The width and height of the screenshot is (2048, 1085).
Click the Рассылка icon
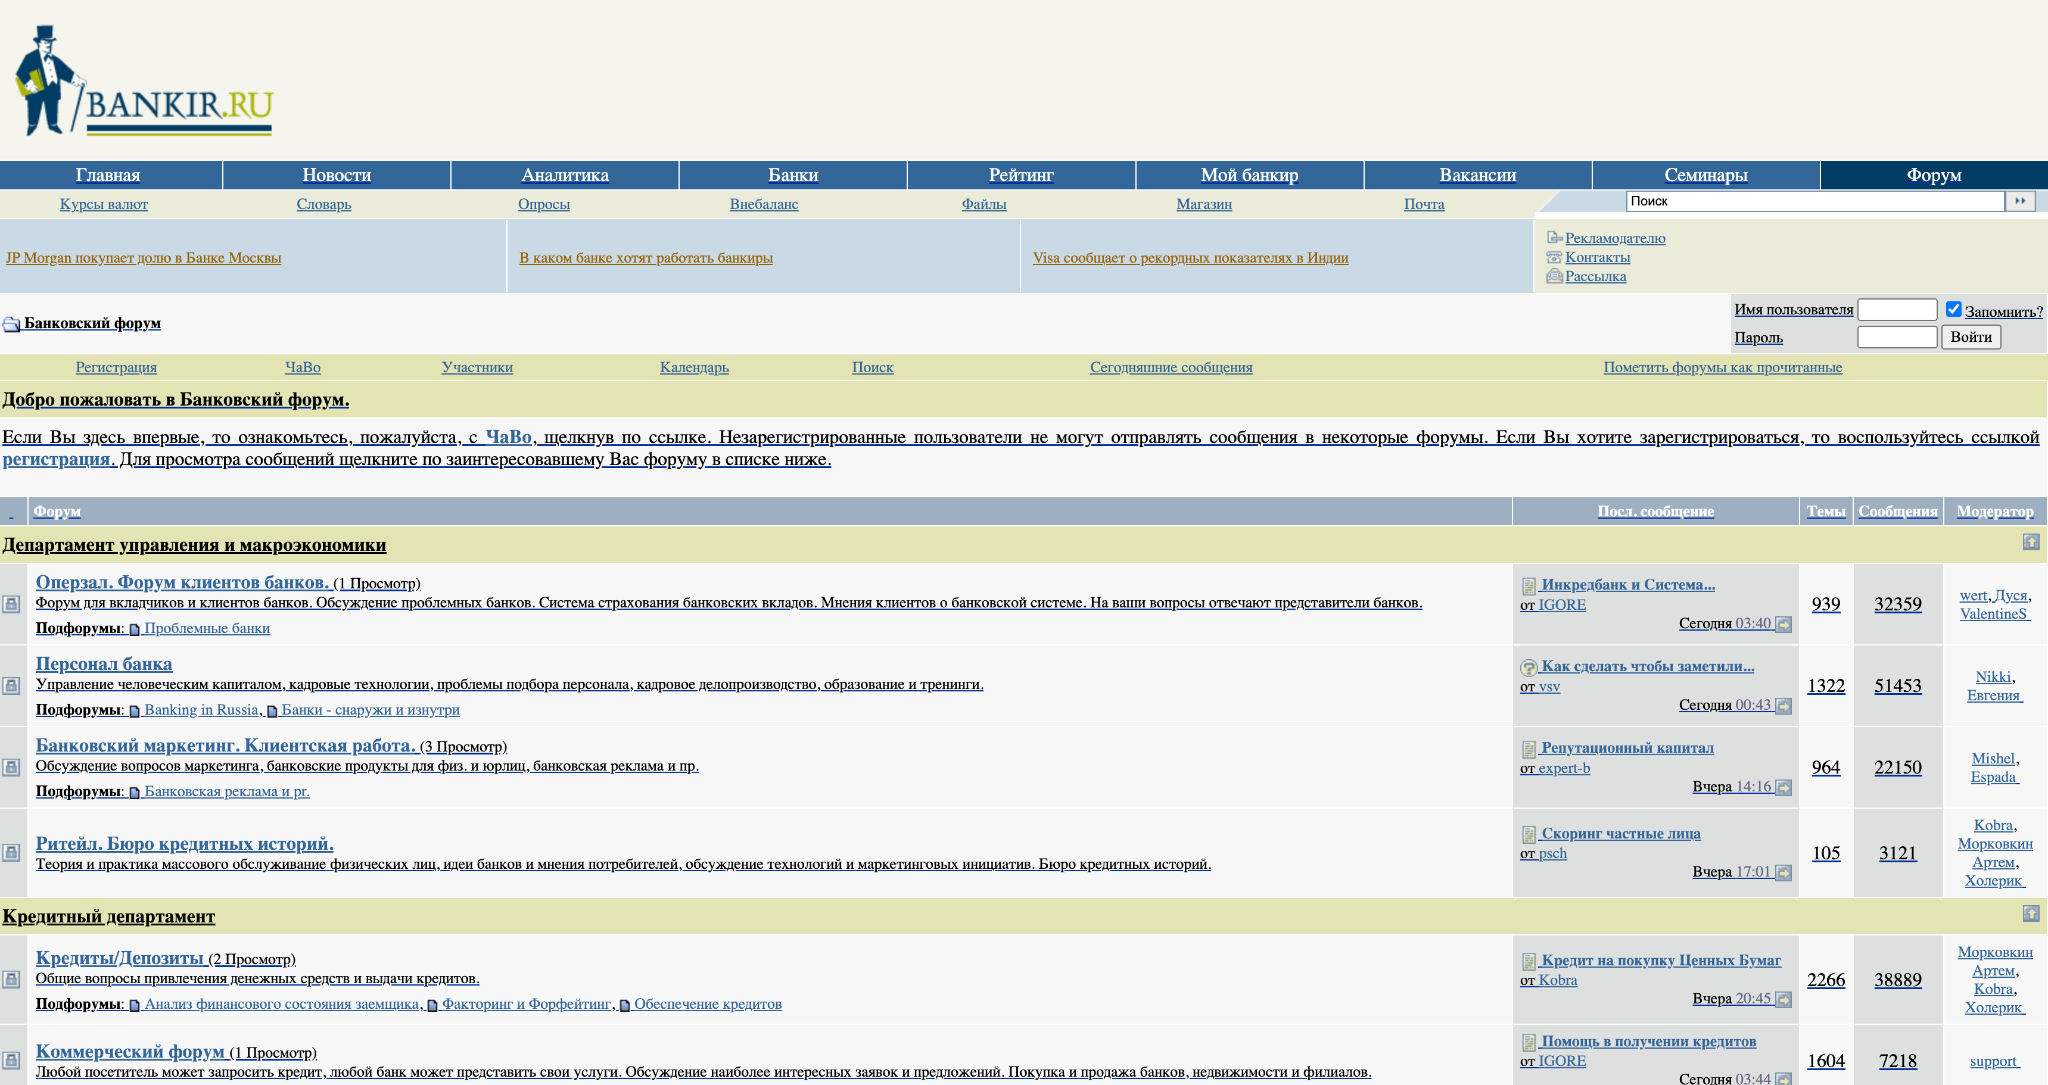click(x=1554, y=276)
